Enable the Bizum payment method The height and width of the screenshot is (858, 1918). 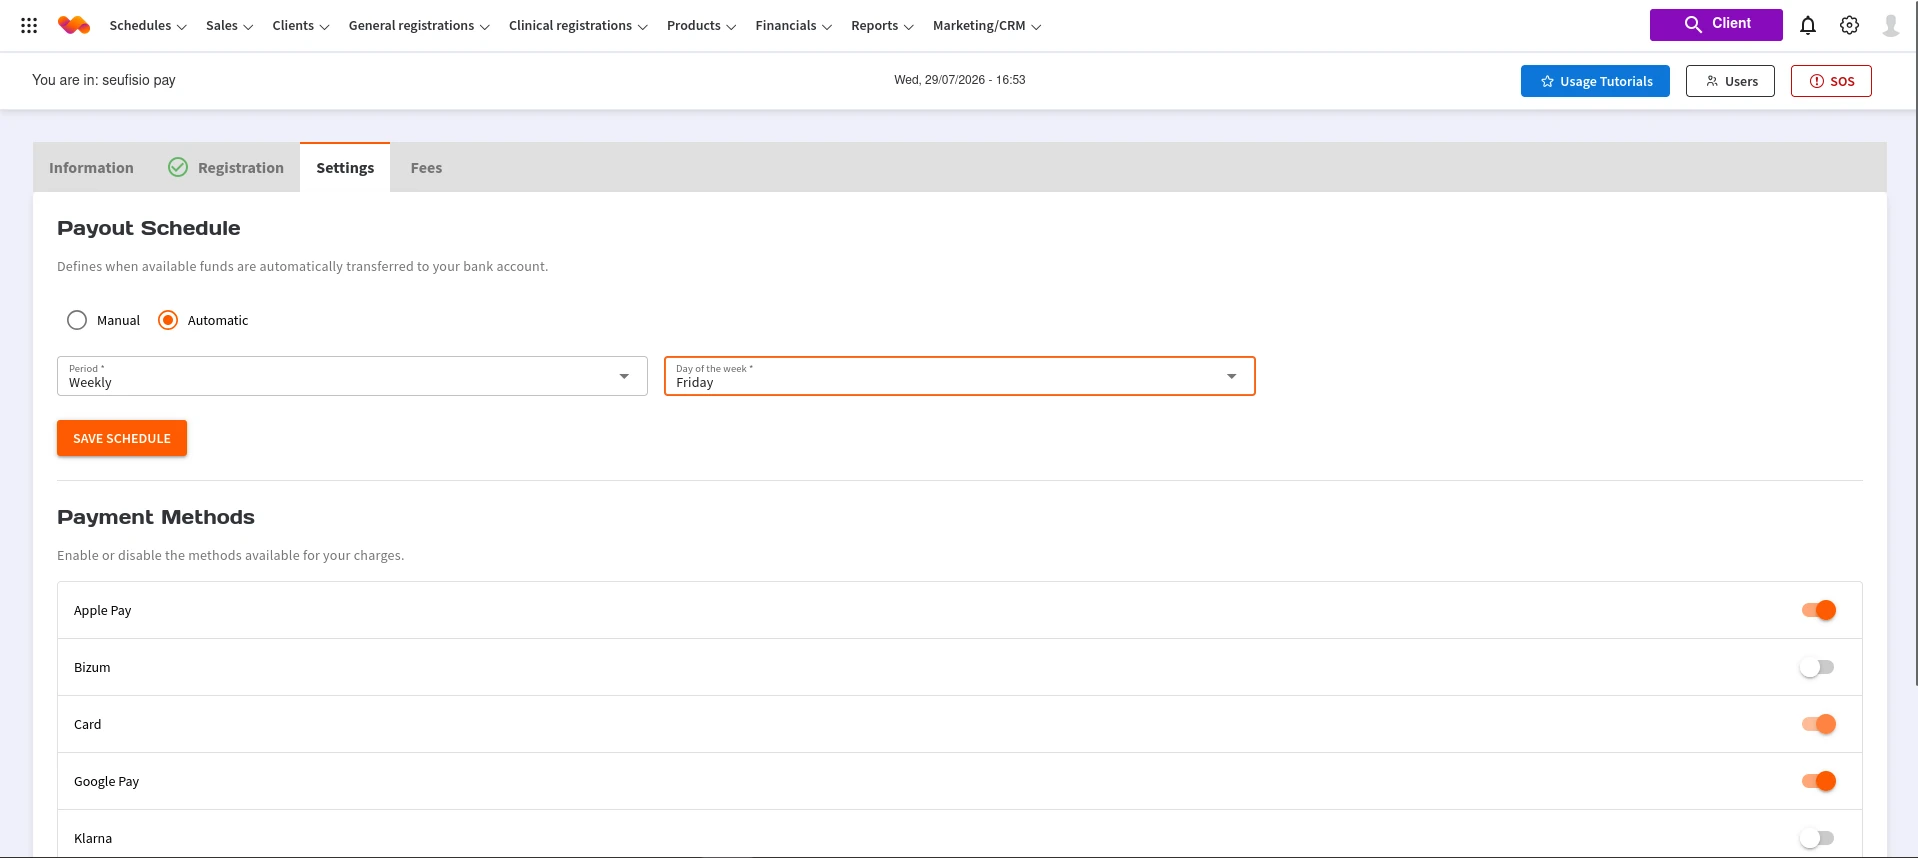tap(1818, 667)
